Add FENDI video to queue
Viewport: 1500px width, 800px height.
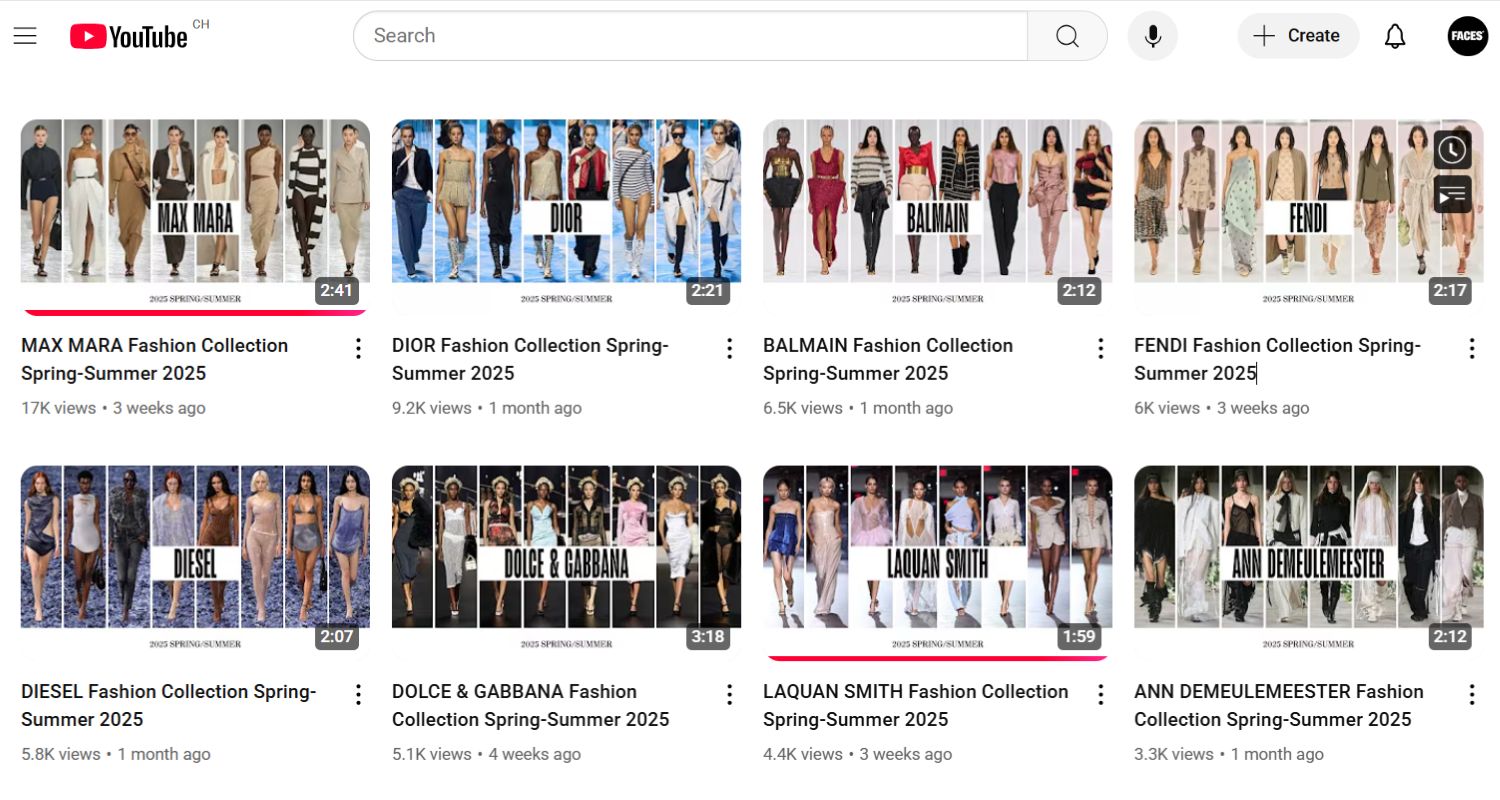click(1452, 194)
